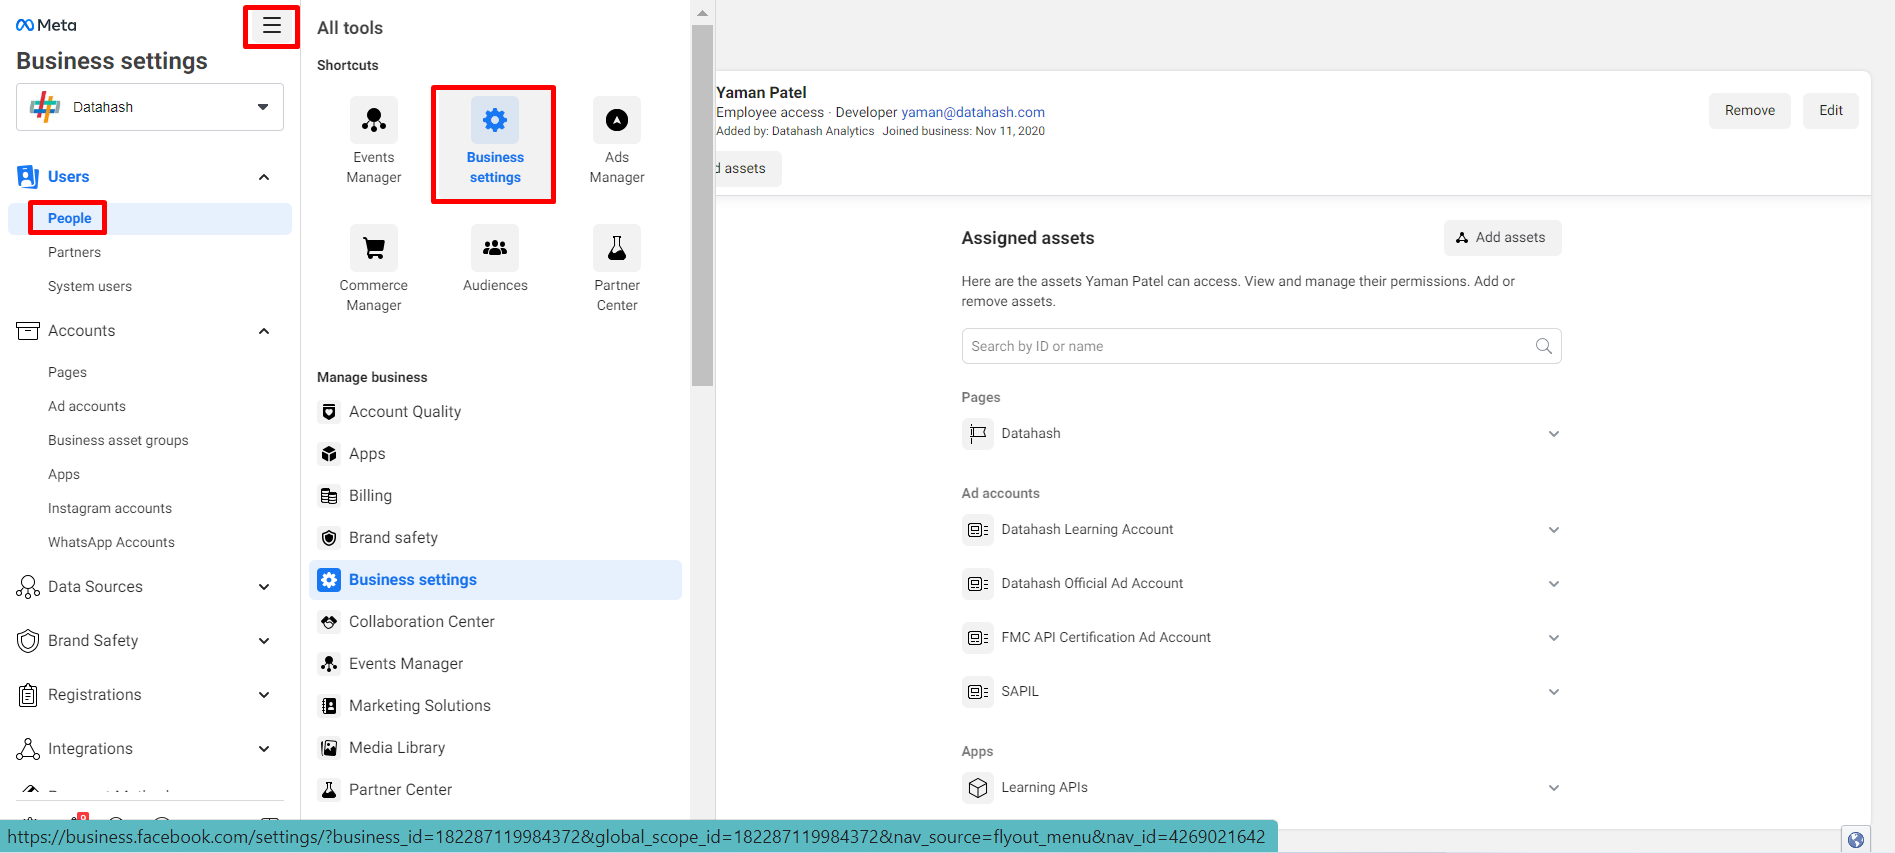Click the Add assets button
Image resolution: width=1895 pixels, height=853 pixels.
tap(1502, 238)
